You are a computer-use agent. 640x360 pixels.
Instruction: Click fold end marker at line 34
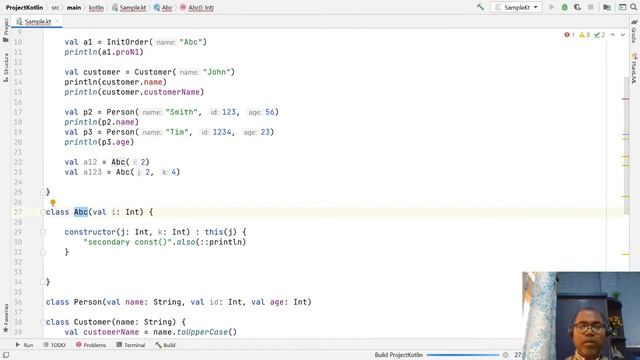pos(42,282)
